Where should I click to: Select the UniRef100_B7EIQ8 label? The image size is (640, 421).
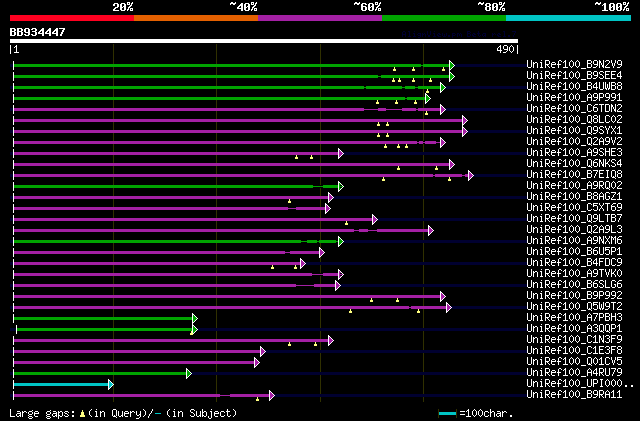click(574, 174)
